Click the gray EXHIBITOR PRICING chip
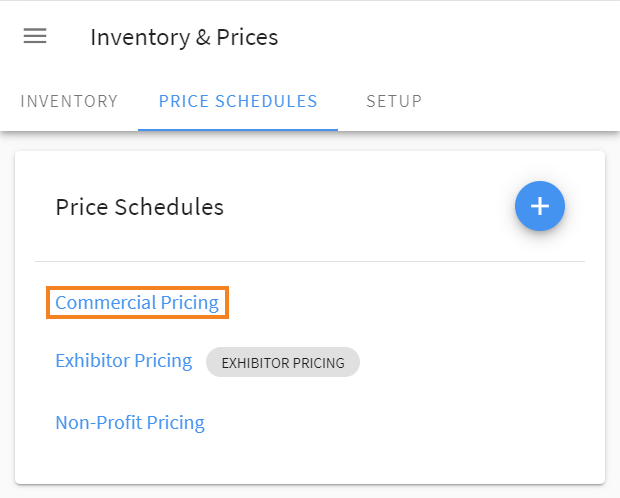Viewport: 620px width, 498px height. pyautogui.click(x=283, y=363)
